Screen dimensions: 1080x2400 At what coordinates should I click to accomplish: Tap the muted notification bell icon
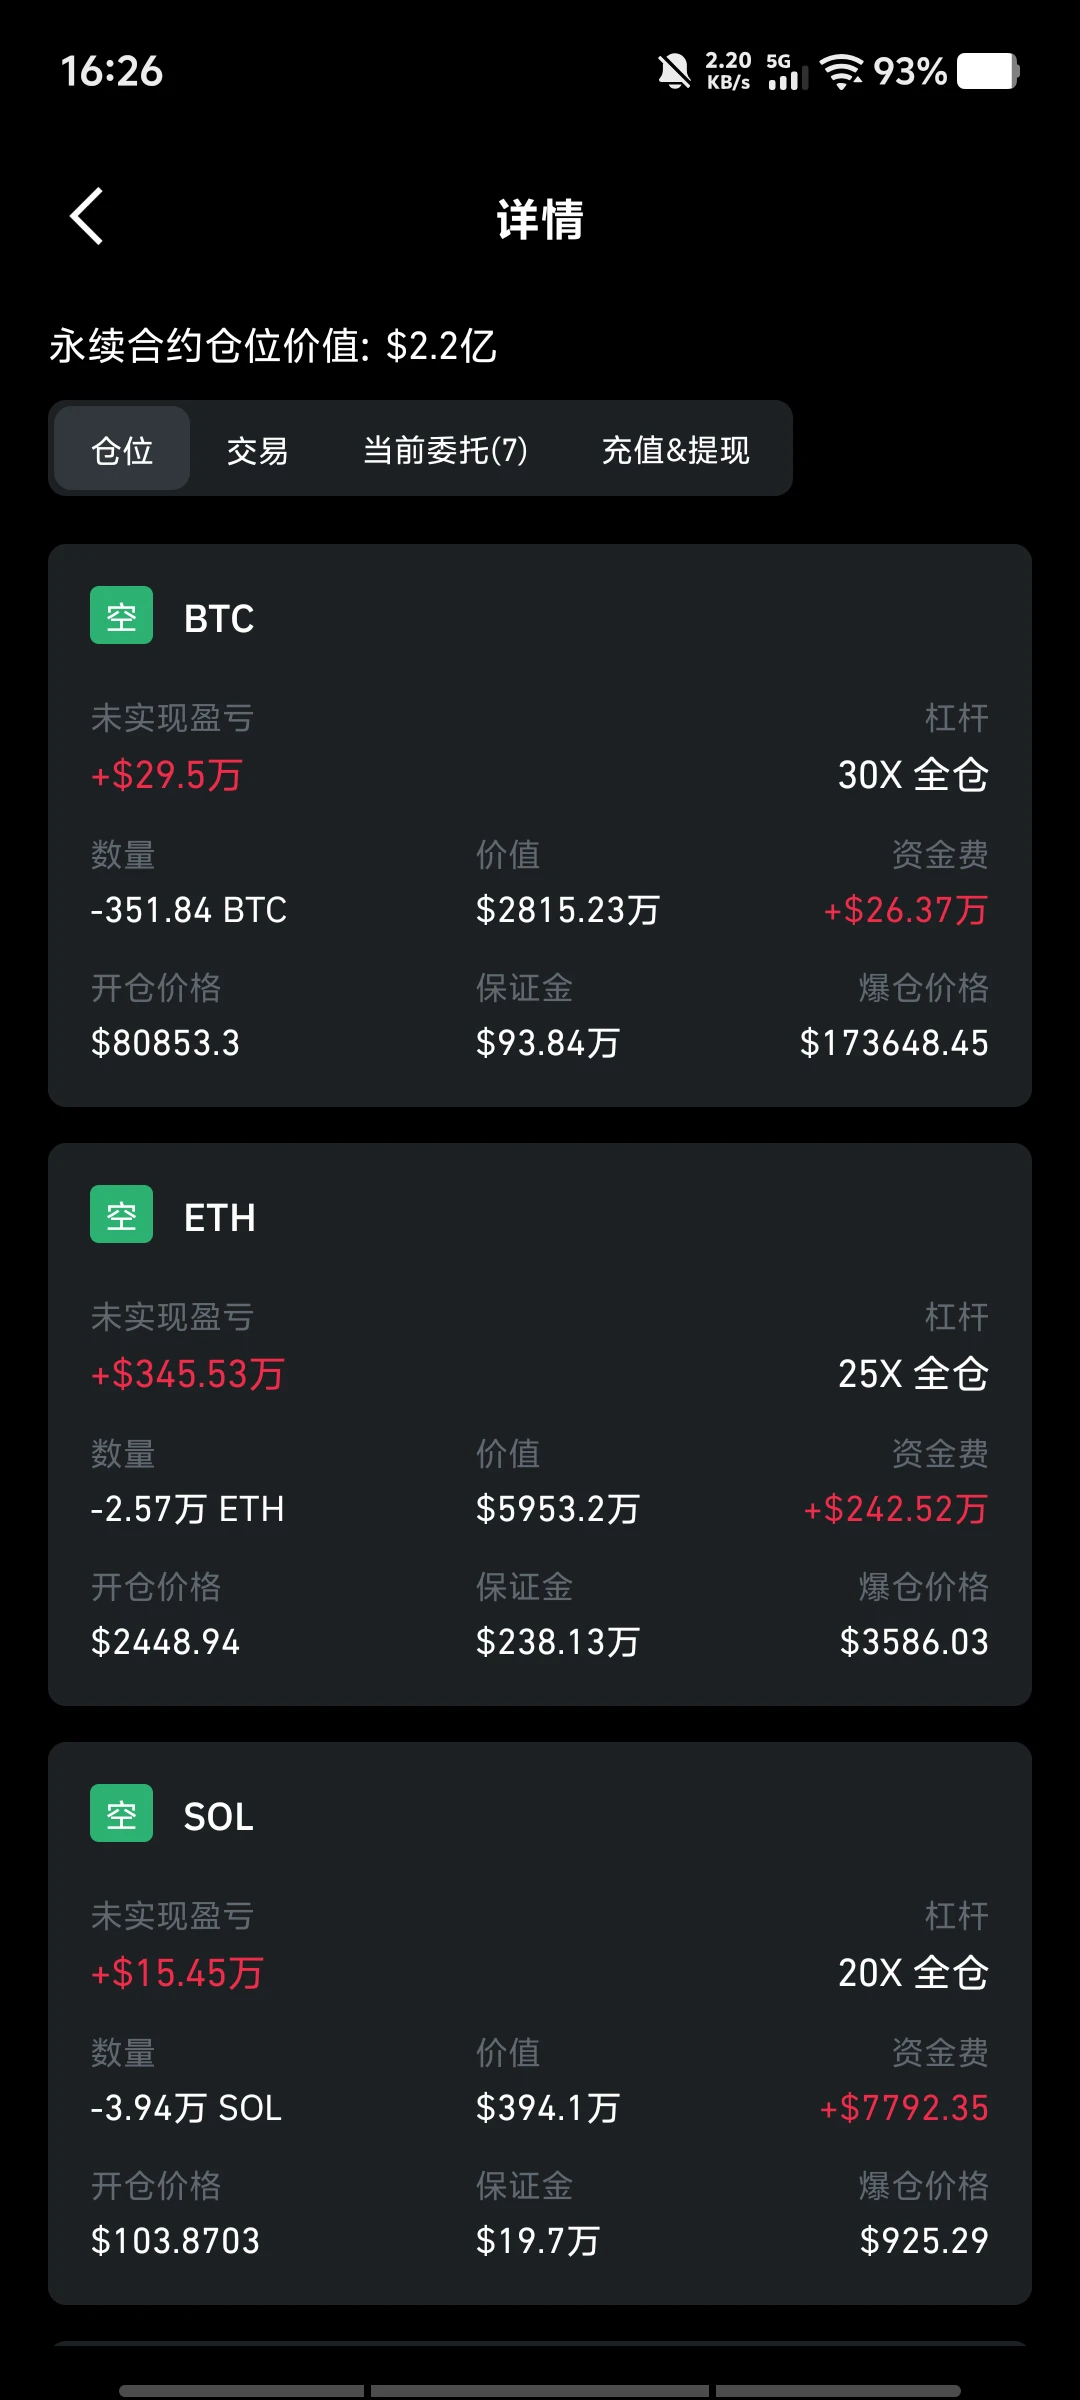click(x=674, y=71)
